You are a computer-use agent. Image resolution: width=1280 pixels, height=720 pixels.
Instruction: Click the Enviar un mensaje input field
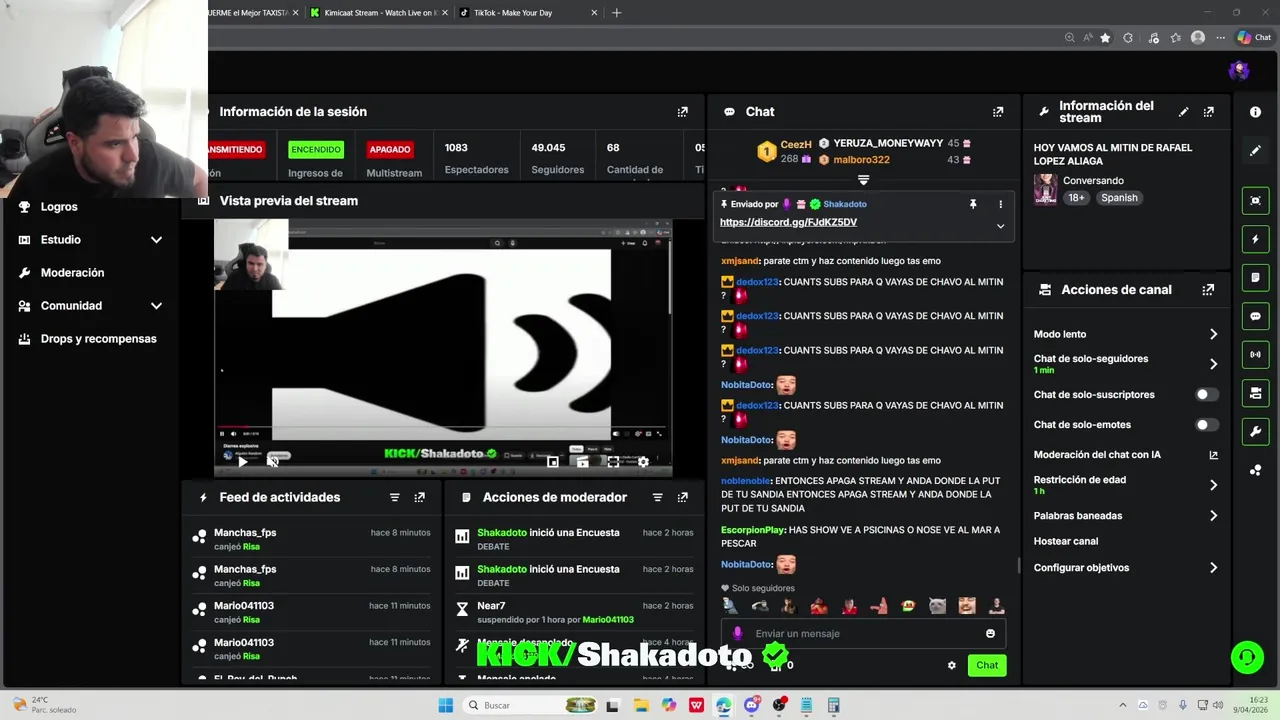[863, 633]
